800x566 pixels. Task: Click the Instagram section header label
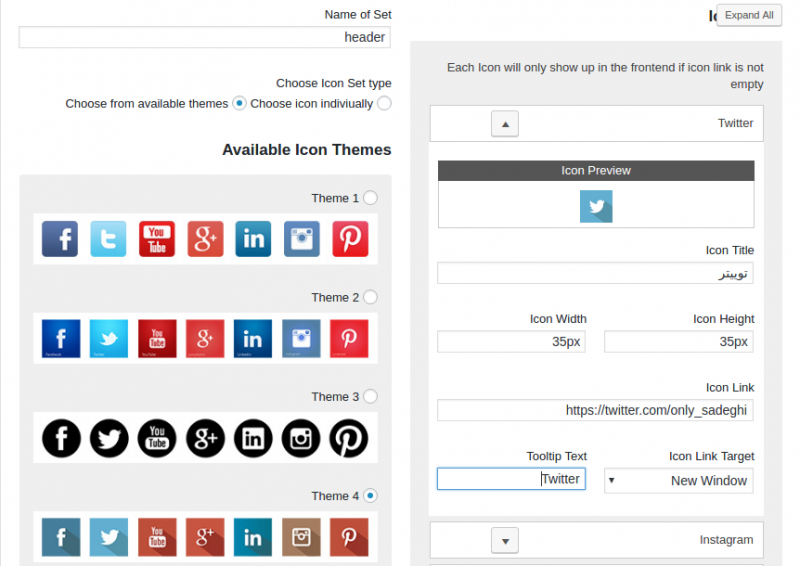point(726,540)
